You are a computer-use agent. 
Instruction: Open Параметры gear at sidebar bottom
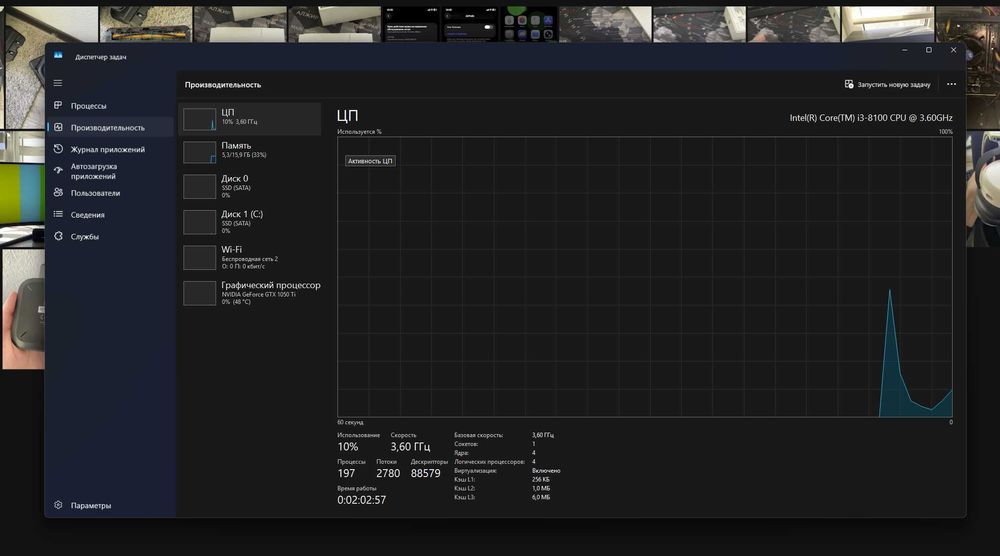click(59, 505)
